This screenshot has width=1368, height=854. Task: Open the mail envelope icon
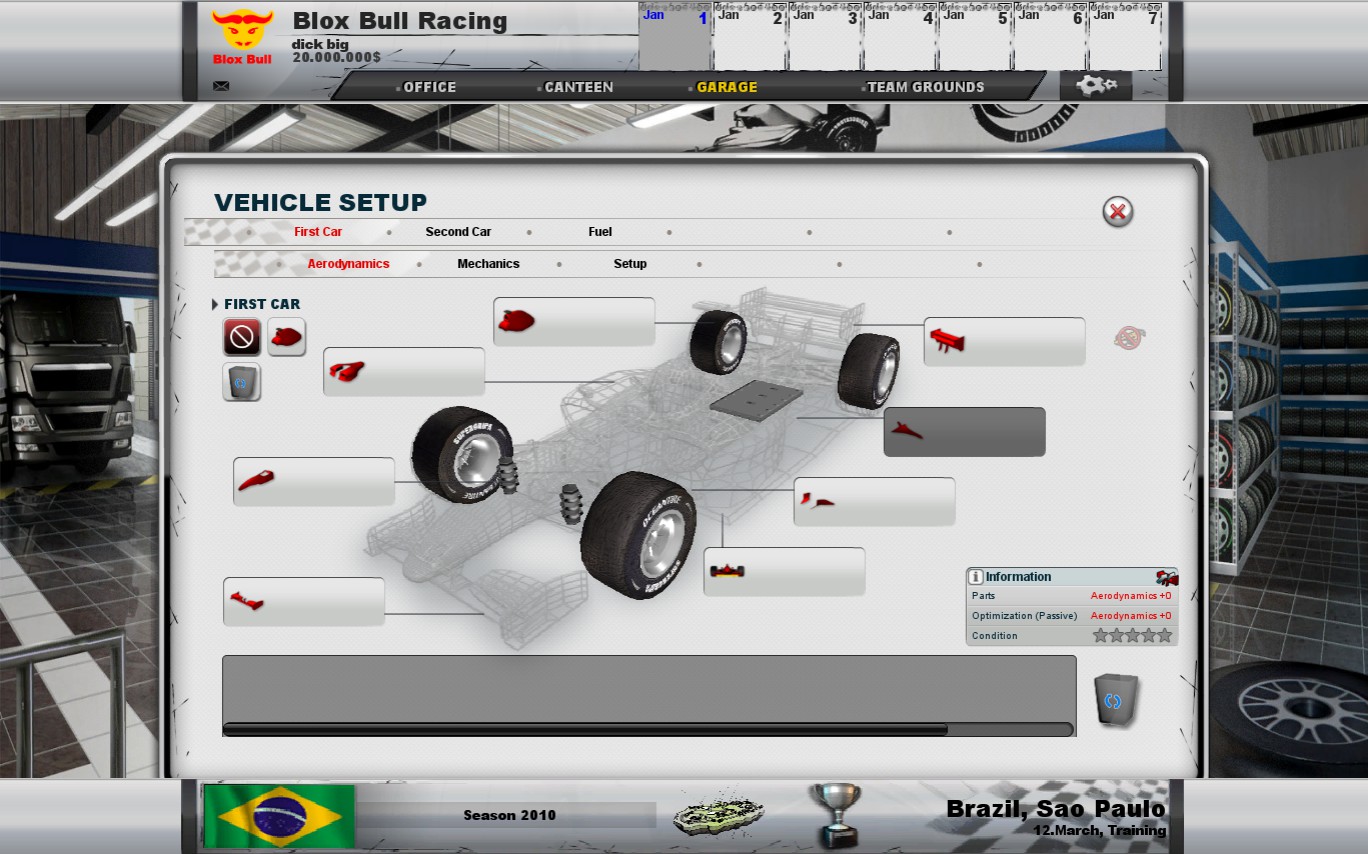point(221,86)
